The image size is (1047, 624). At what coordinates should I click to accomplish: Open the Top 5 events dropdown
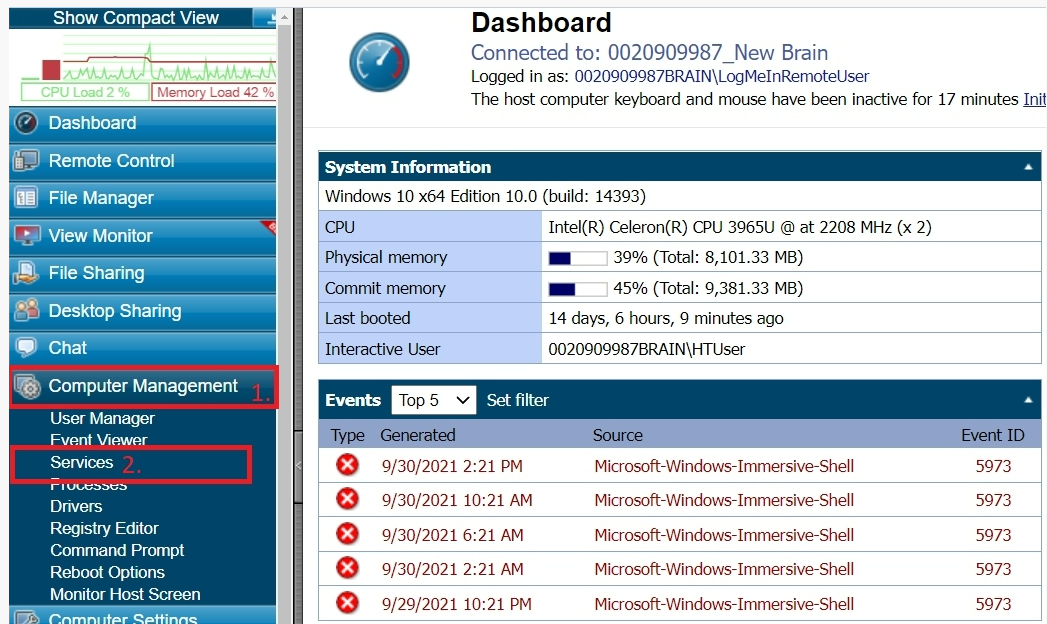coord(434,400)
